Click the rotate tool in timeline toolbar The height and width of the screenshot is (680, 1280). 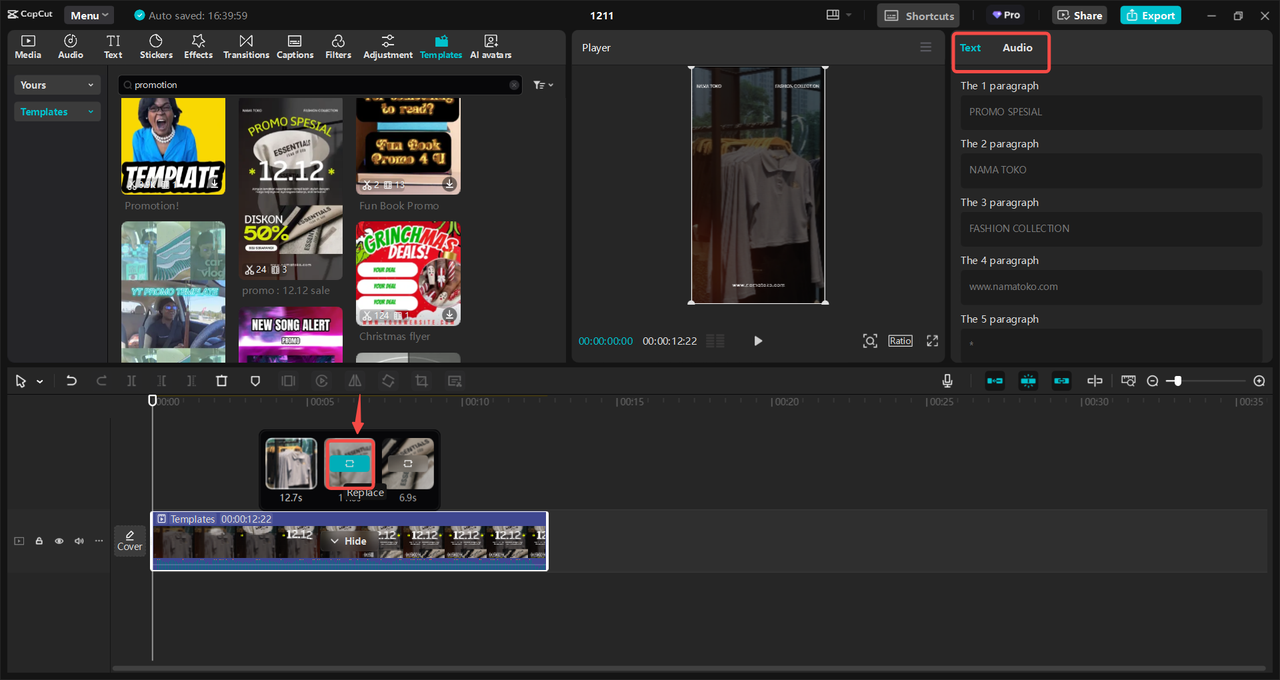click(388, 381)
